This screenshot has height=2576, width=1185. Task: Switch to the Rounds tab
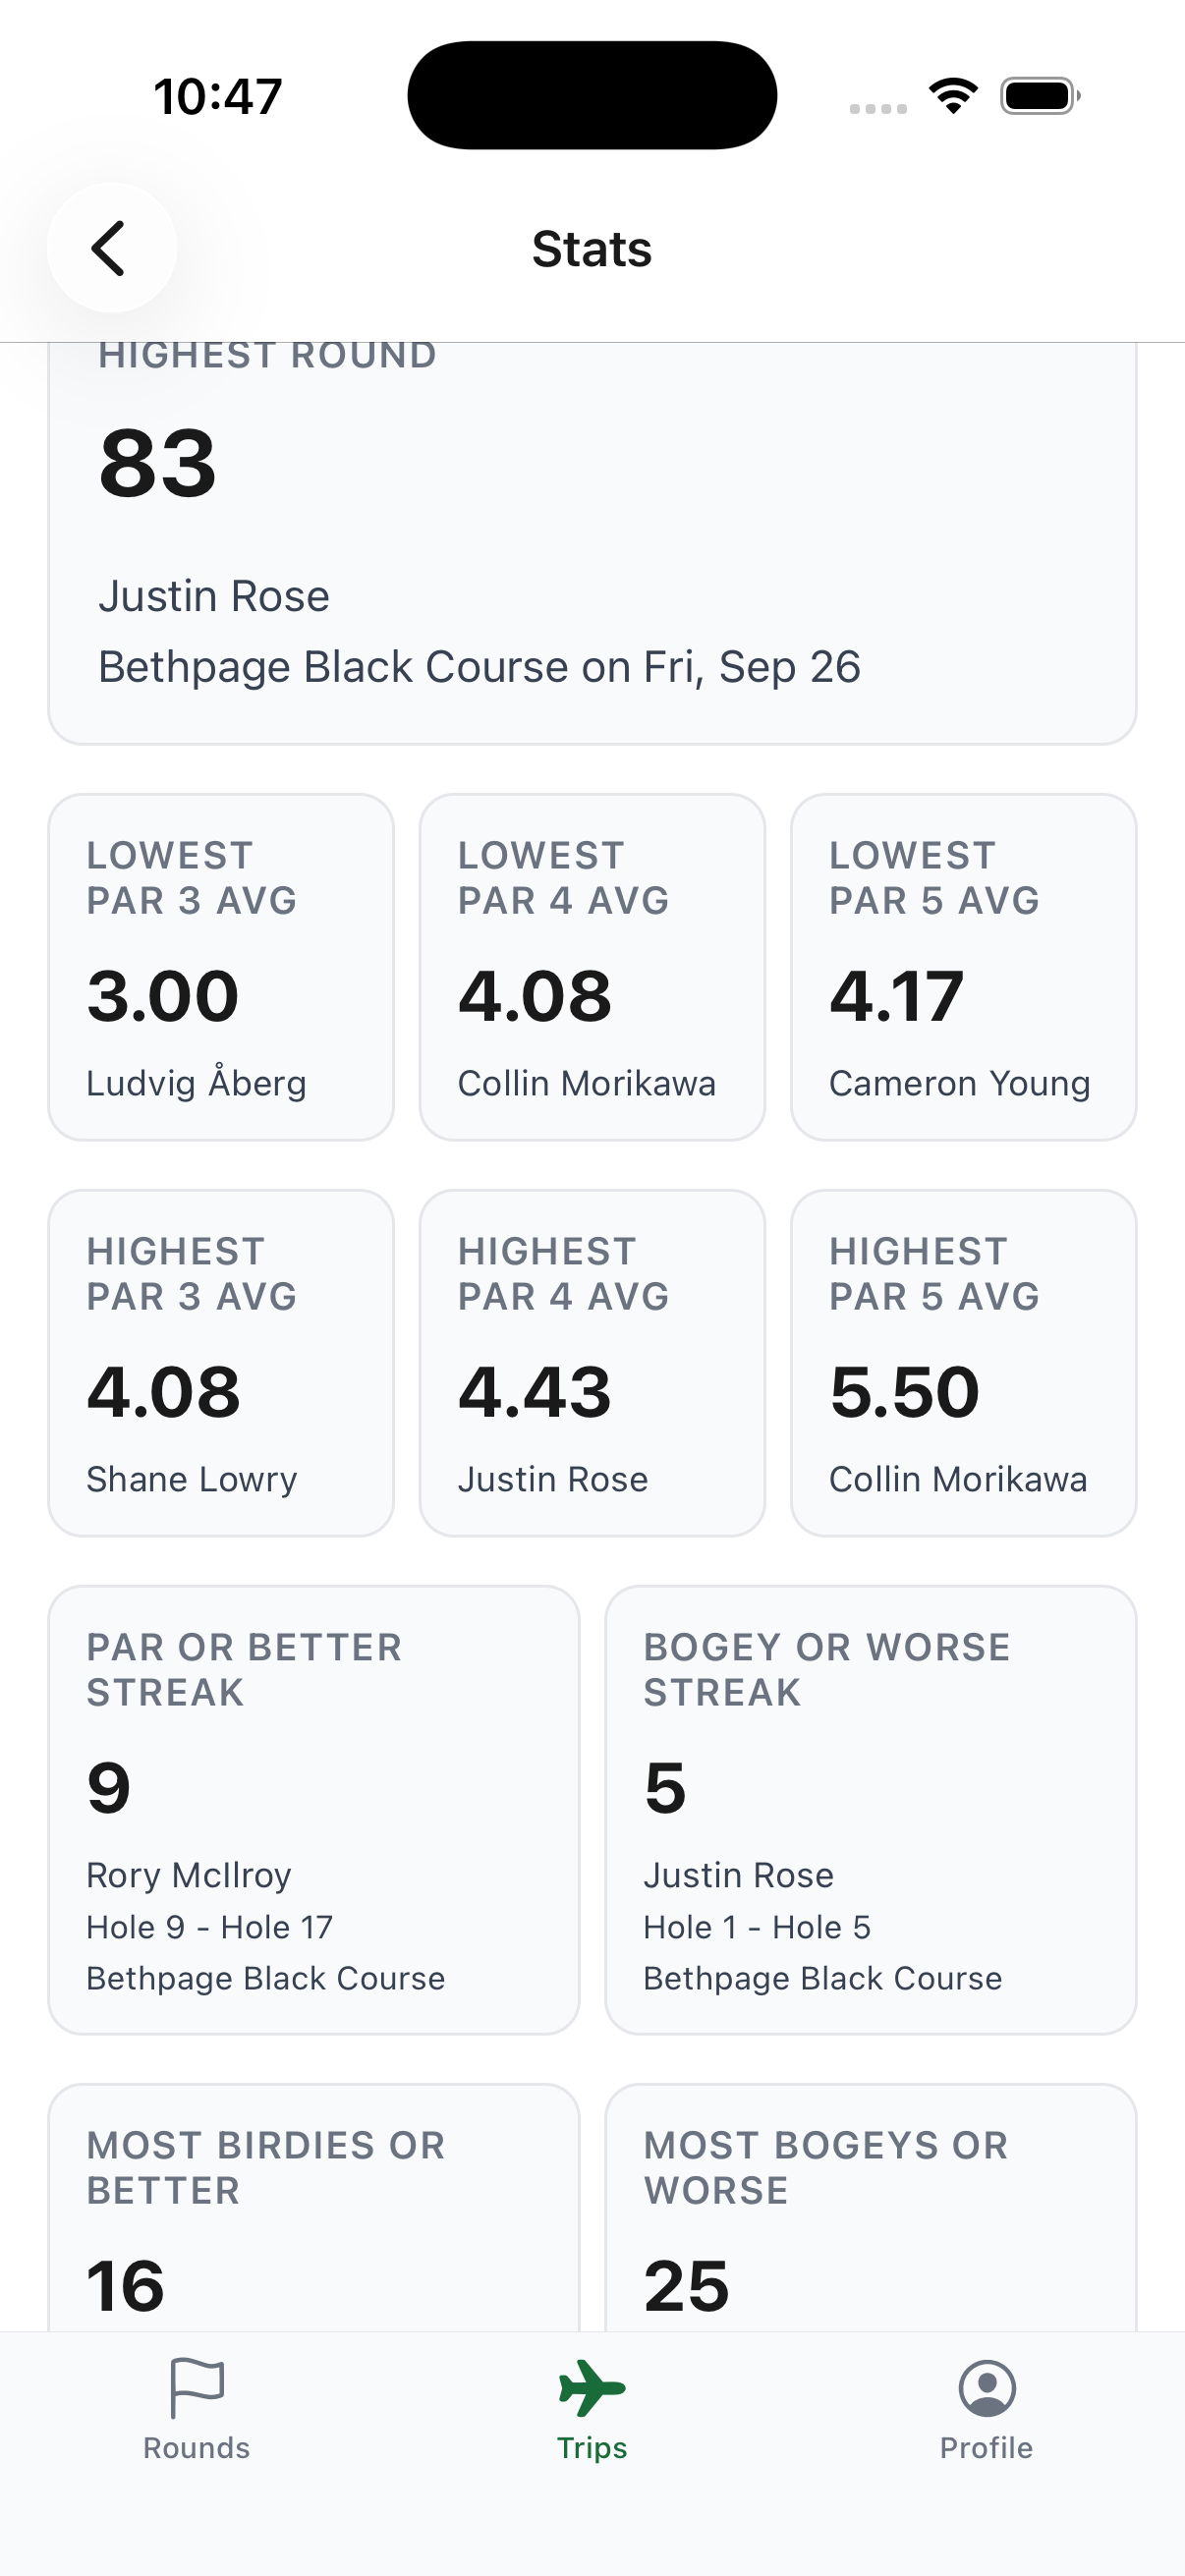[x=196, y=2420]
